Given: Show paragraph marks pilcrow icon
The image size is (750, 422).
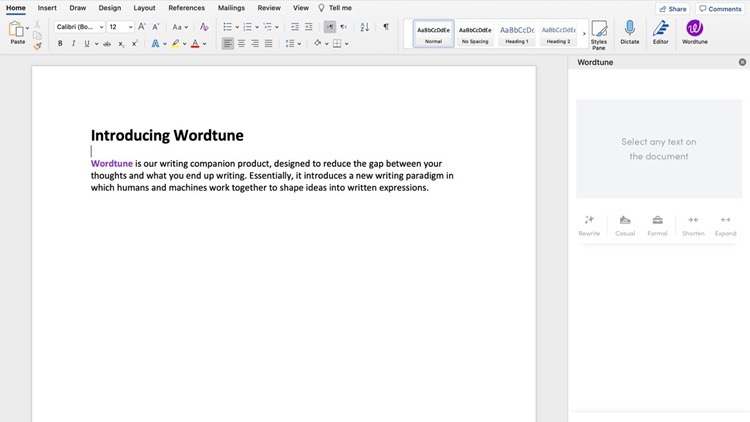Looking at the screenshot, I should 386,27.
